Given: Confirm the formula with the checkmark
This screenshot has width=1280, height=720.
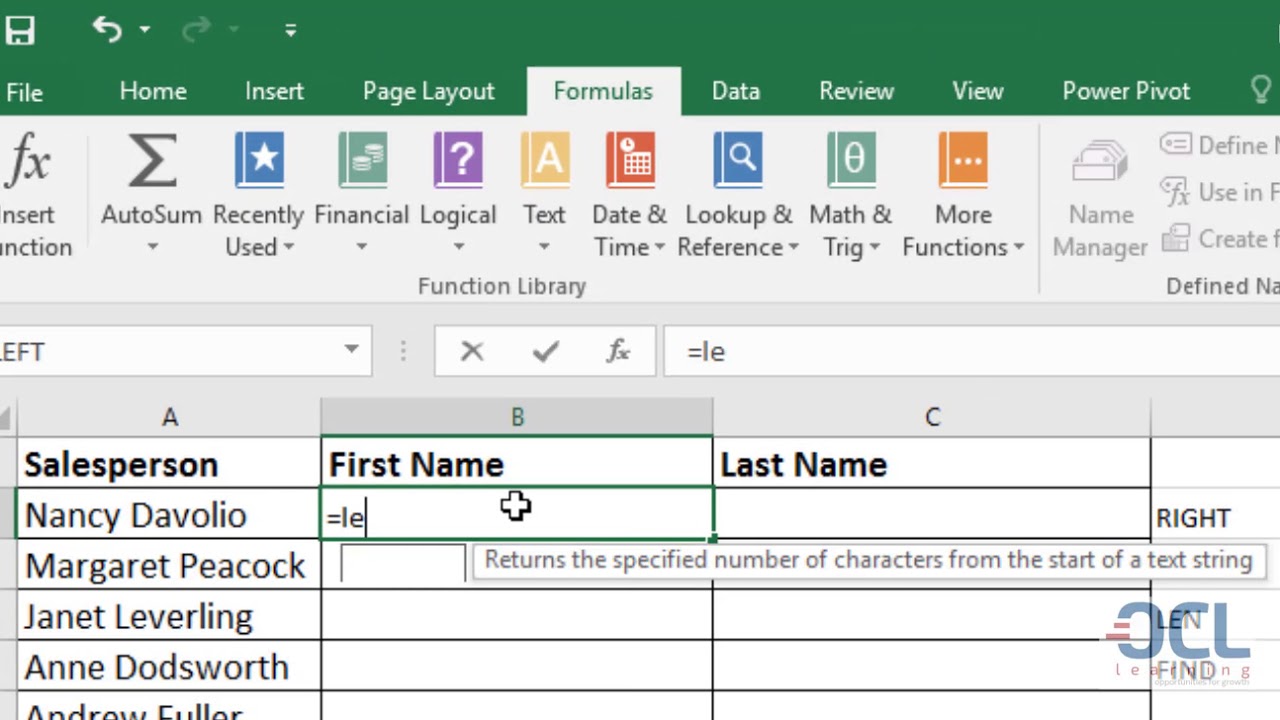Looking at the screenshot, I should coord(546,351).
